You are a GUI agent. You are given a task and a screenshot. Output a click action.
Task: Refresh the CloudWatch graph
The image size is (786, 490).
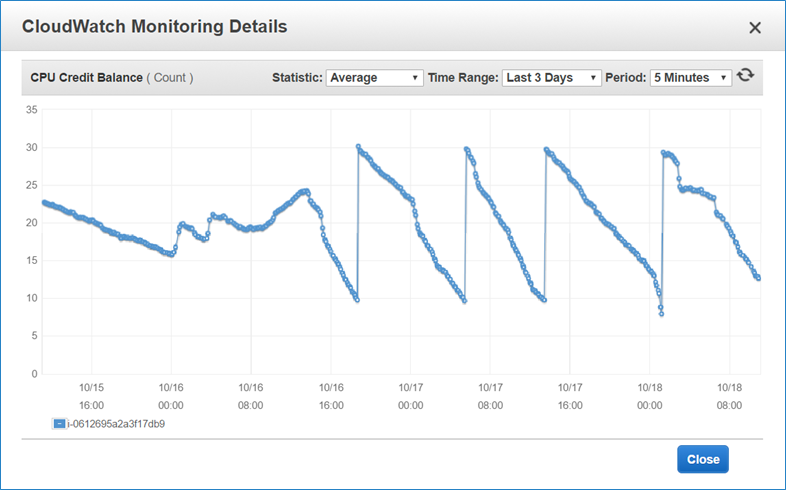point(745,75)
